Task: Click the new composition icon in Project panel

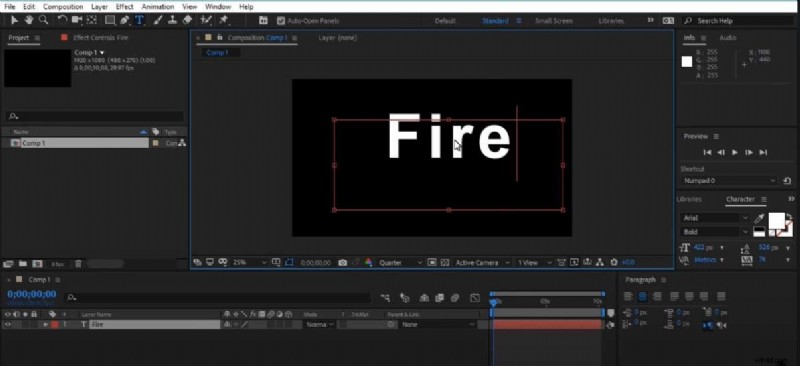Action: tap(37, 264)
